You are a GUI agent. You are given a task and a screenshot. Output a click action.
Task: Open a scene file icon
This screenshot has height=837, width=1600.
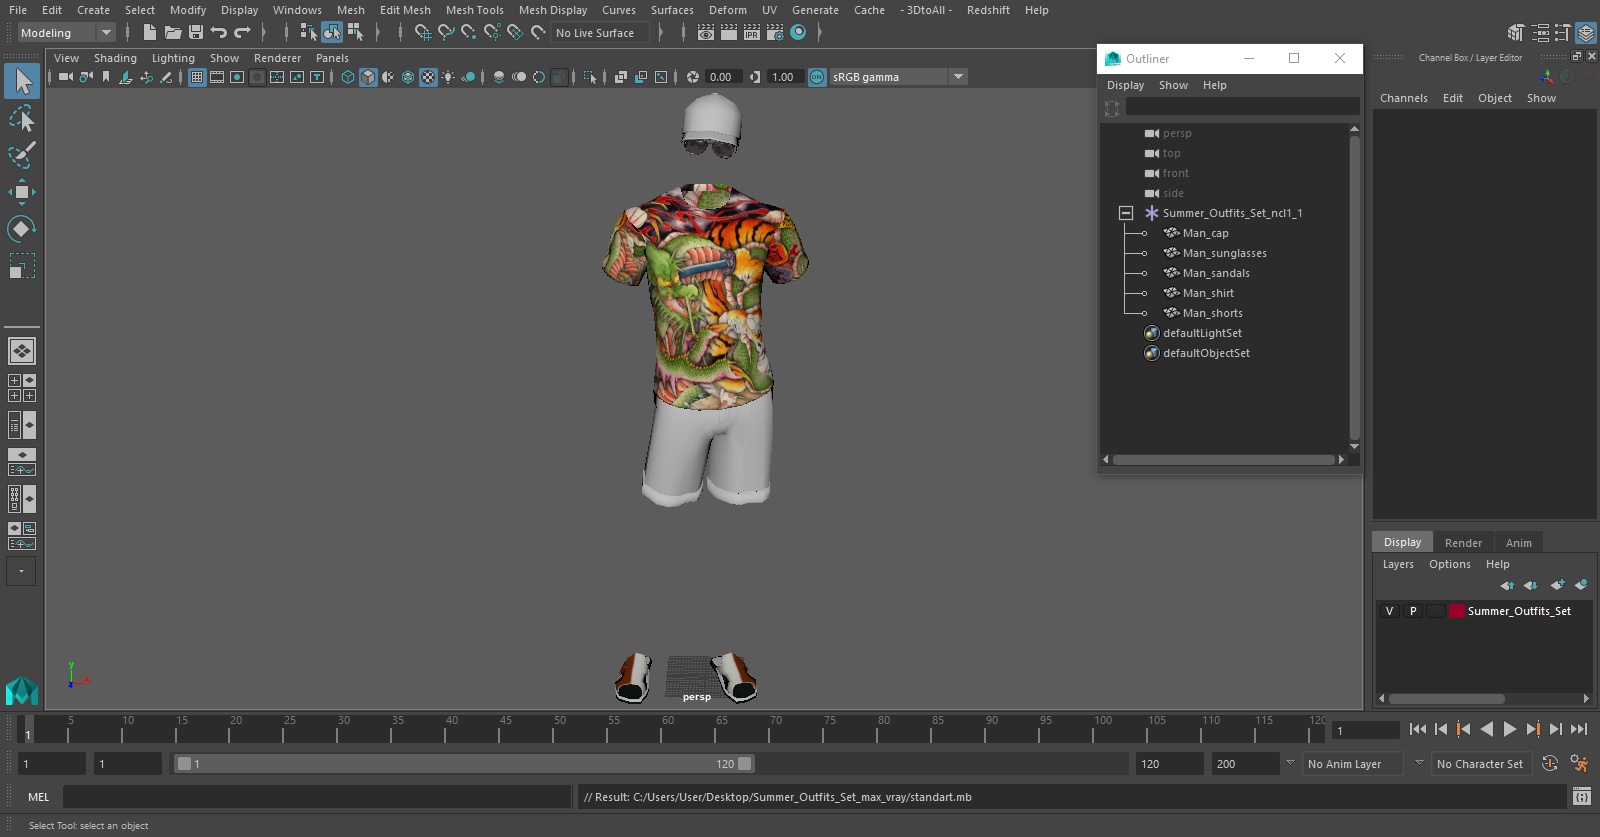pos(172,33)
